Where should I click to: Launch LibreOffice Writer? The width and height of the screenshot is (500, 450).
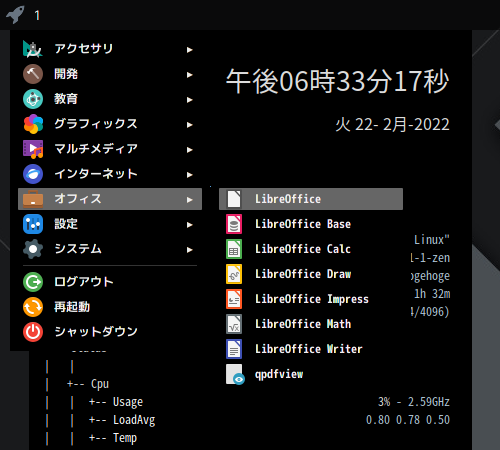click(309, 349)
